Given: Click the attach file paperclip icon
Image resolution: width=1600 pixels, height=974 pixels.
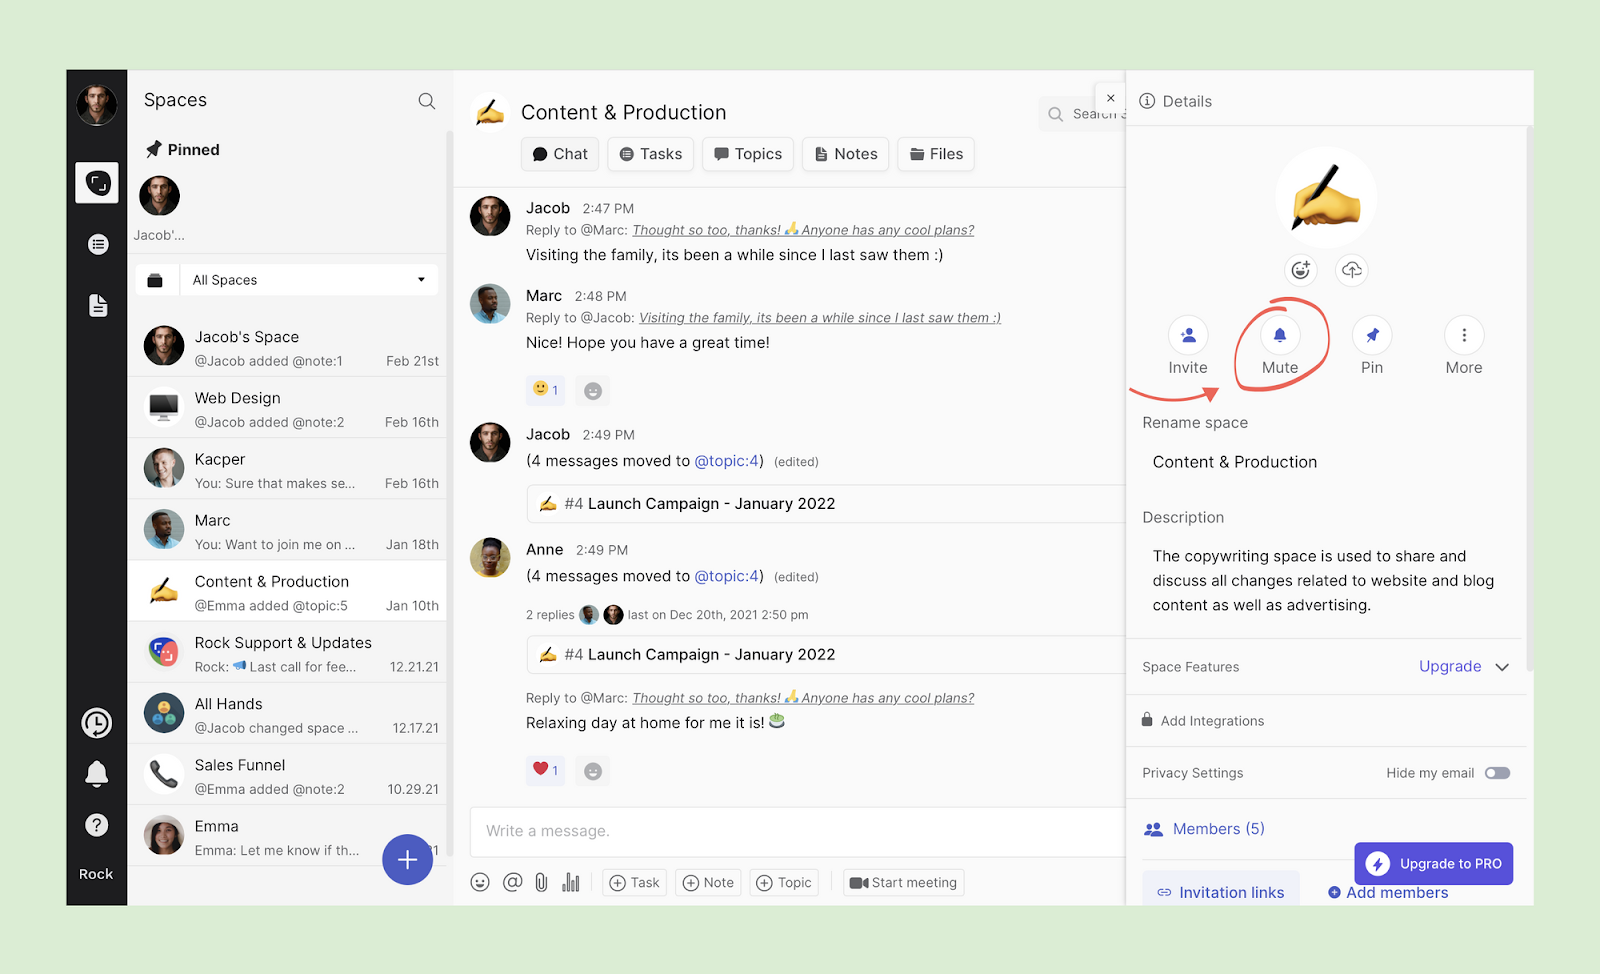Looking at the screenshot, I should pyautogui.click(x=541, y=882).
